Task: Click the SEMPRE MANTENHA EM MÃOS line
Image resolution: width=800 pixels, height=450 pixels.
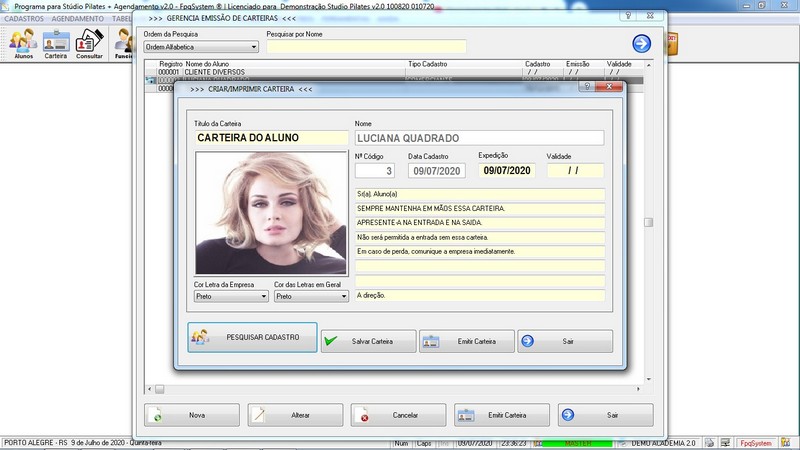Action: coord(480,209)
